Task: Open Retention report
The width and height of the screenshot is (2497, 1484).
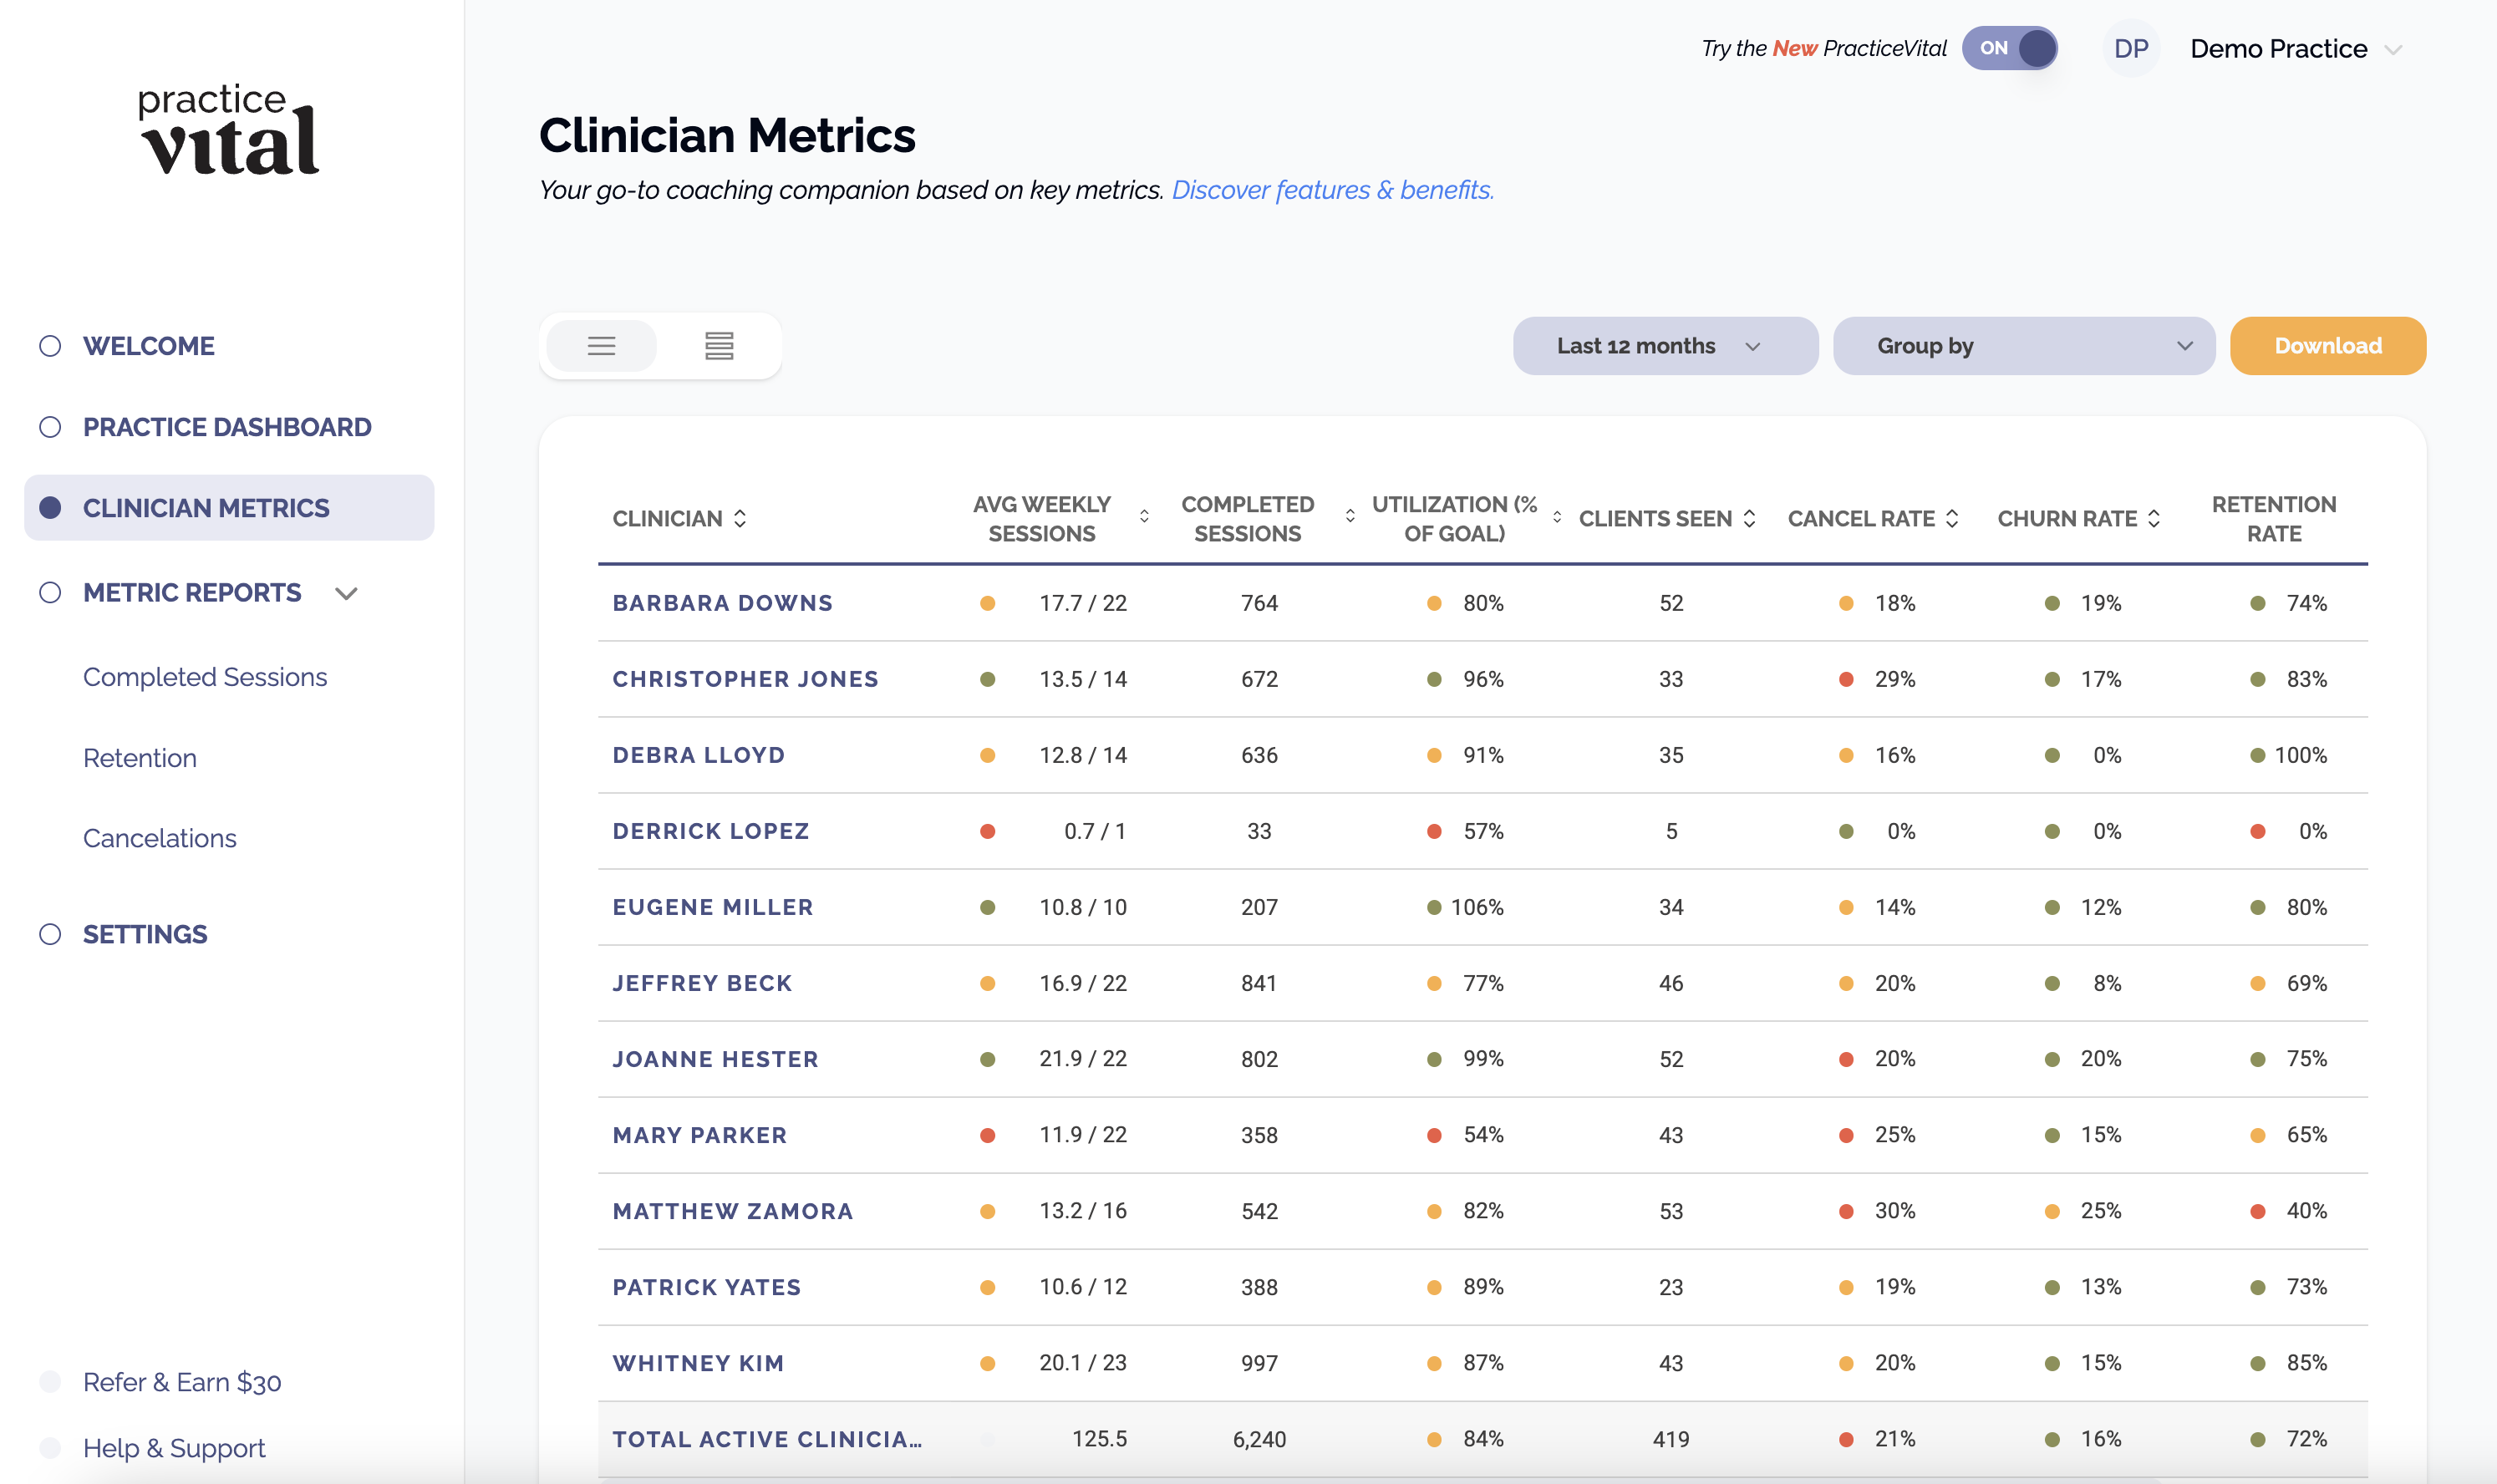Action: click(140, 758)
